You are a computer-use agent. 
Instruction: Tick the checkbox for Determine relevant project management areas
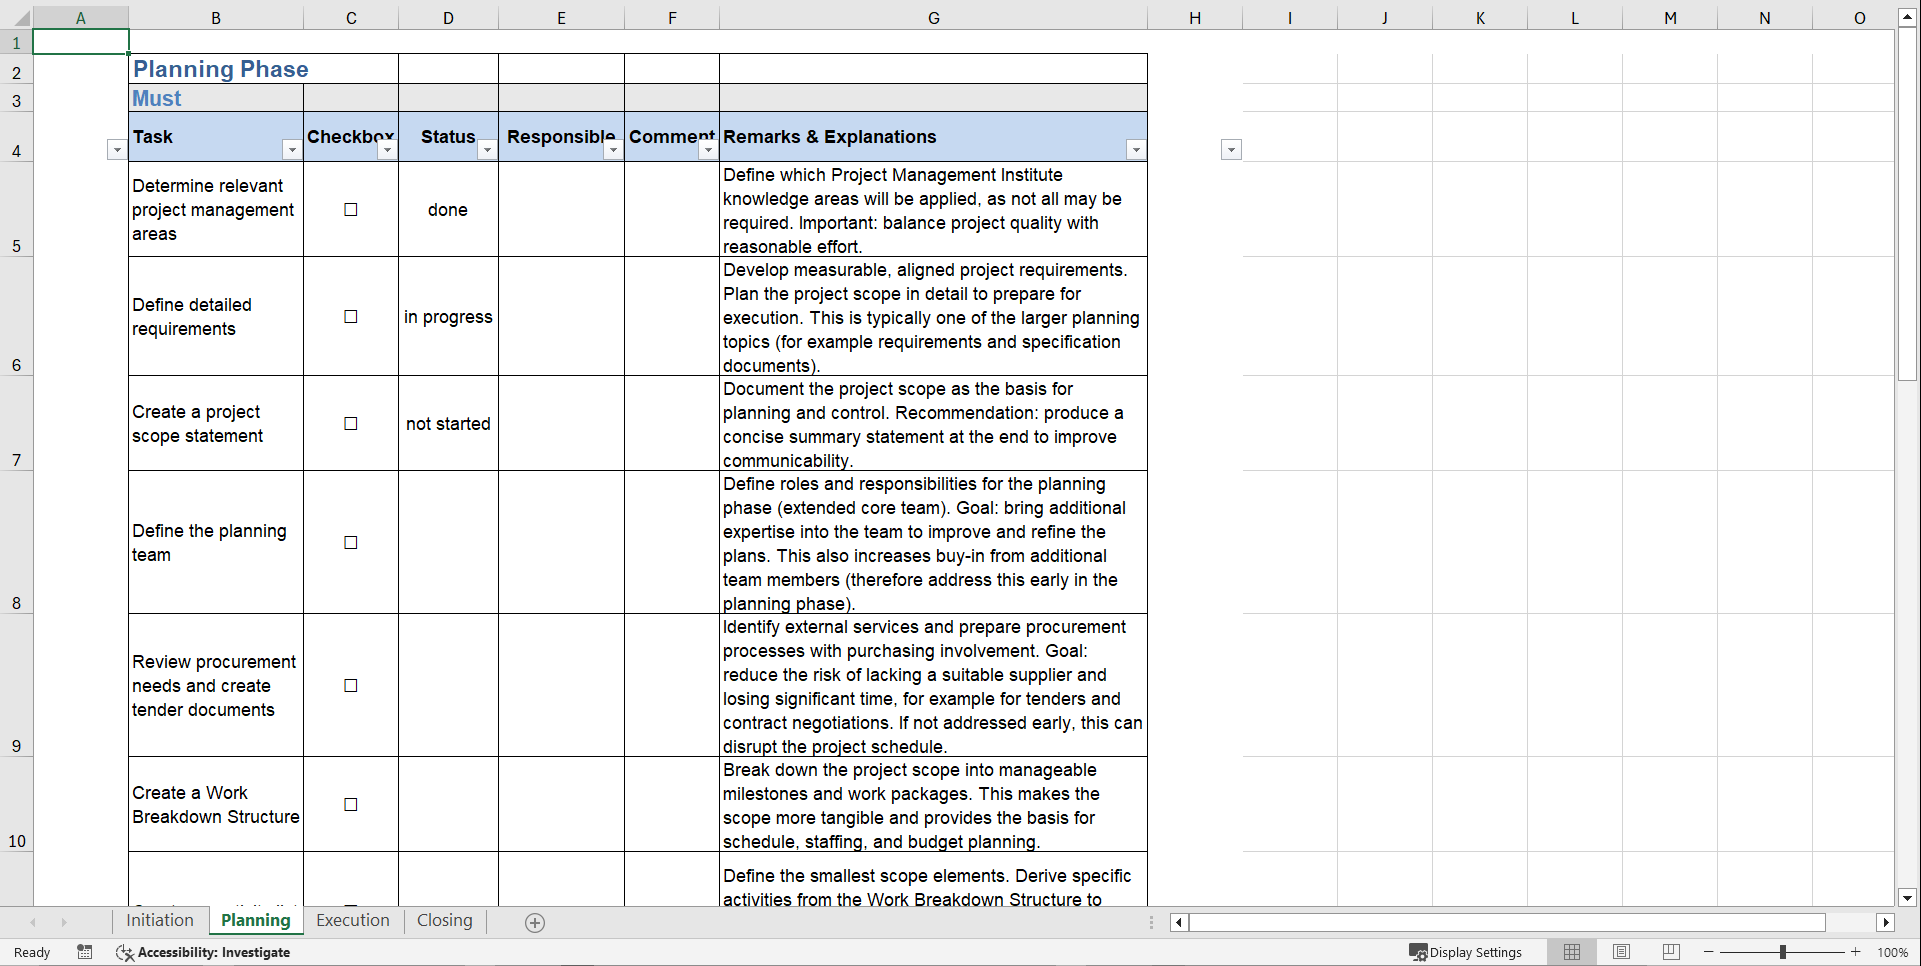tap(351, 210)
